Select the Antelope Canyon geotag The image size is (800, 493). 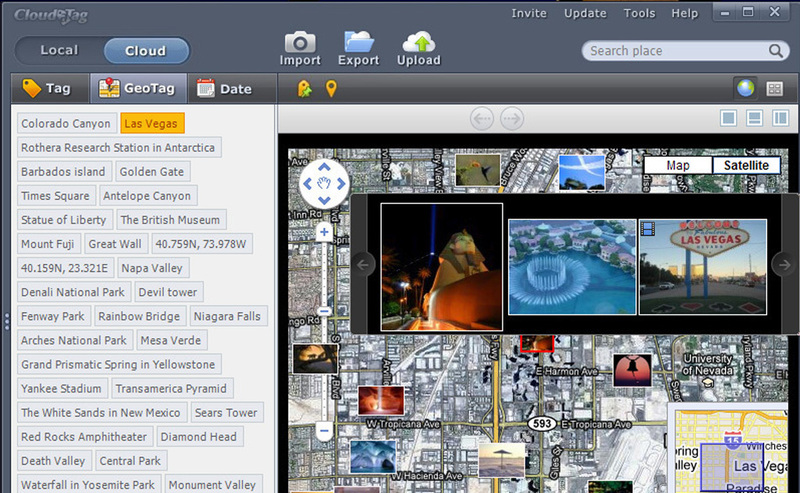pyautogui.click(x=147, y=195)
